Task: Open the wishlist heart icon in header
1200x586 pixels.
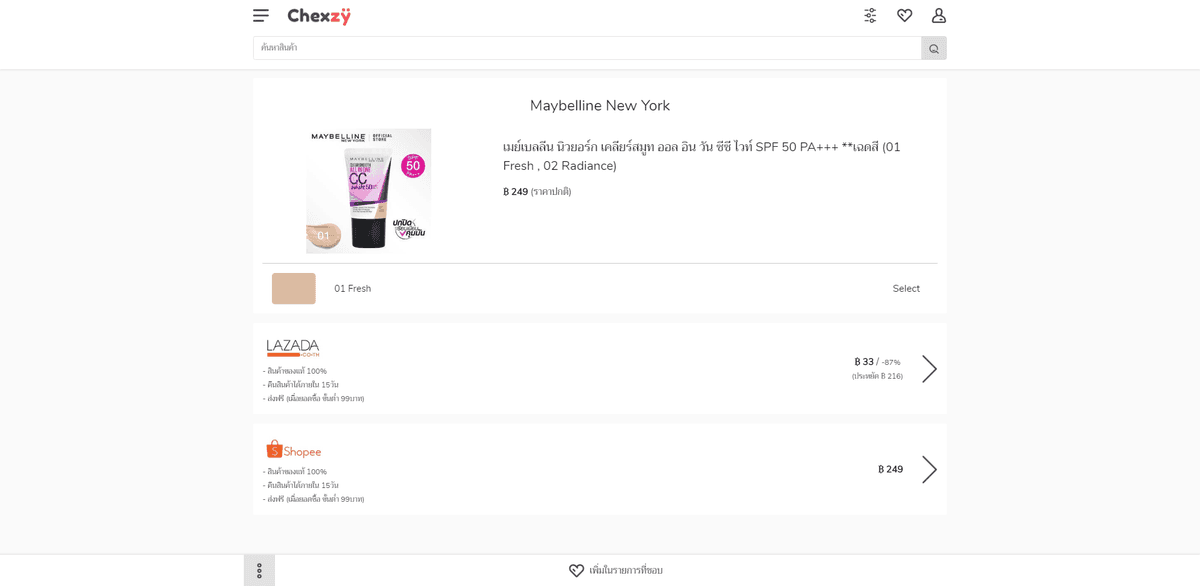Action: [905, 15]
